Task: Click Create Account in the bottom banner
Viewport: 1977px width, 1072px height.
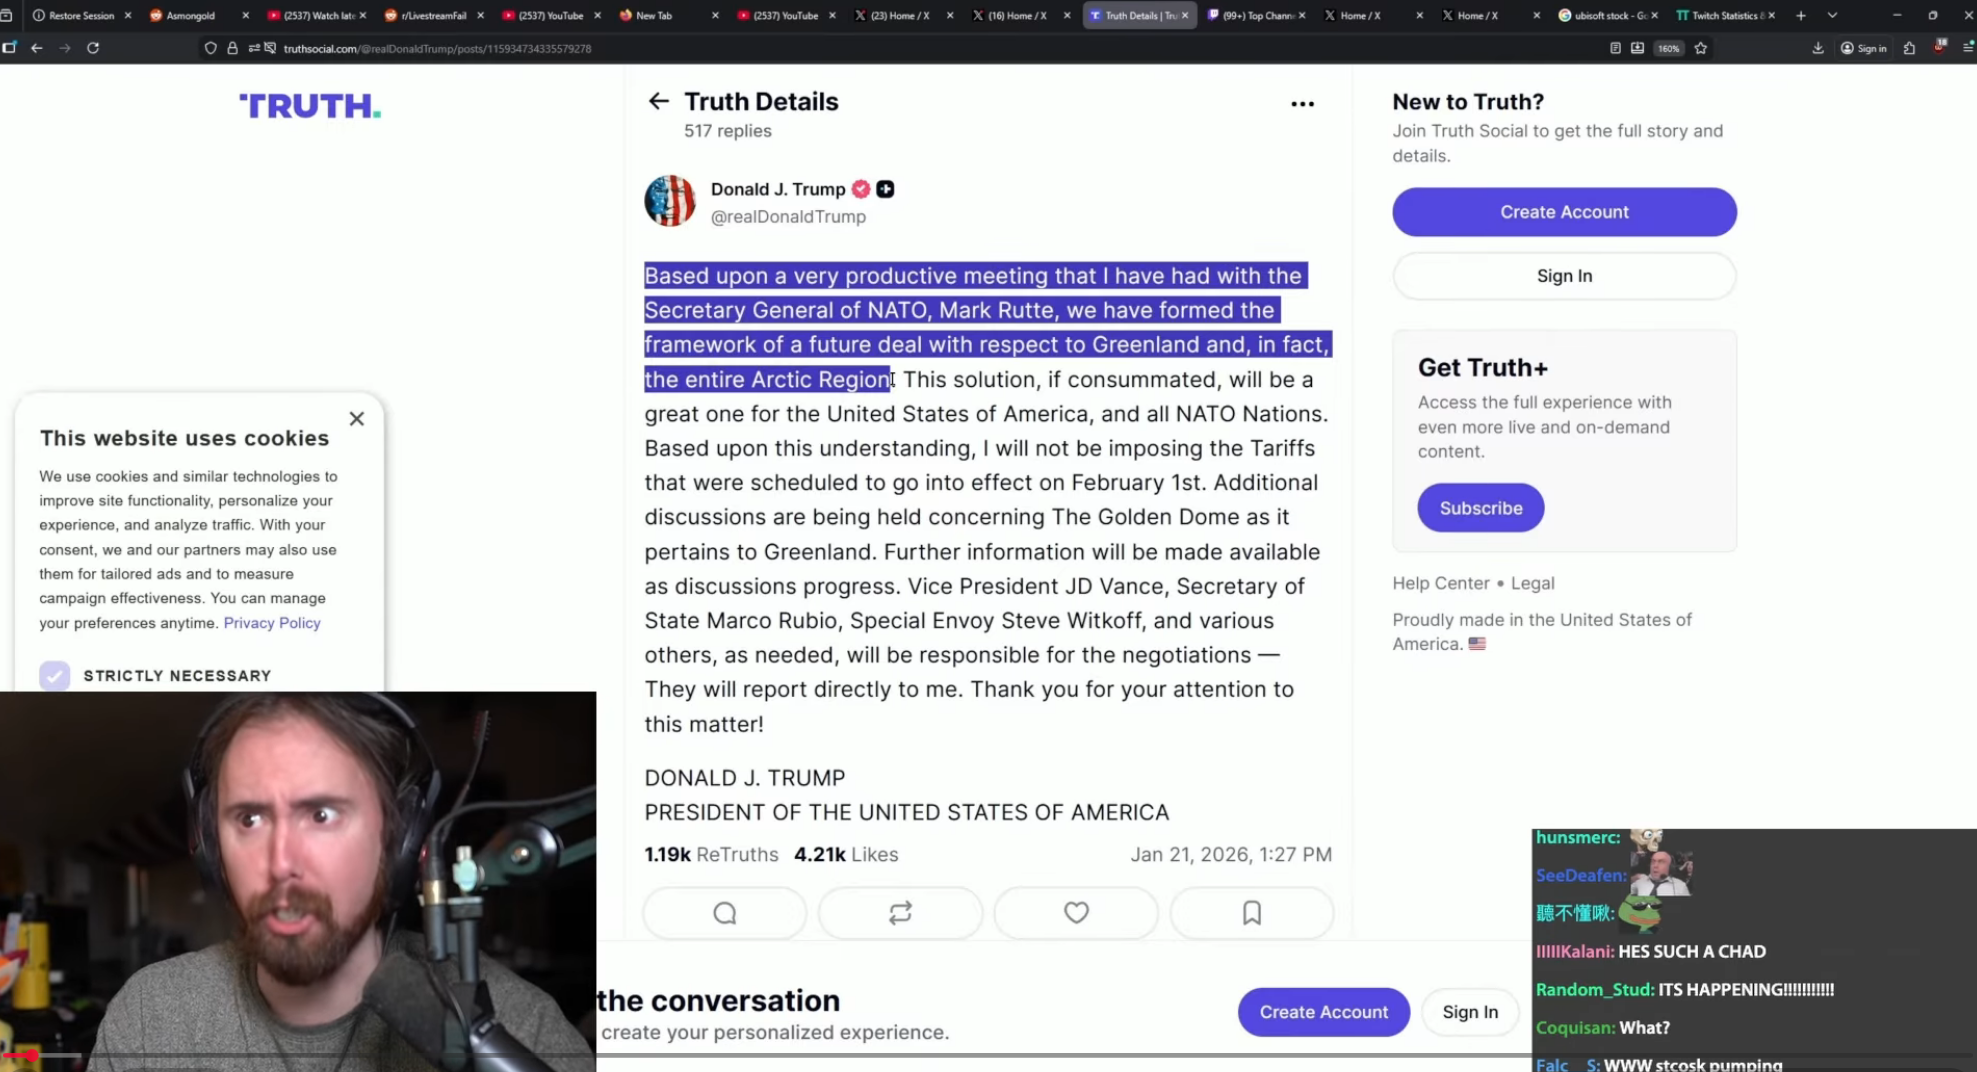Action: point(1323,1012)
